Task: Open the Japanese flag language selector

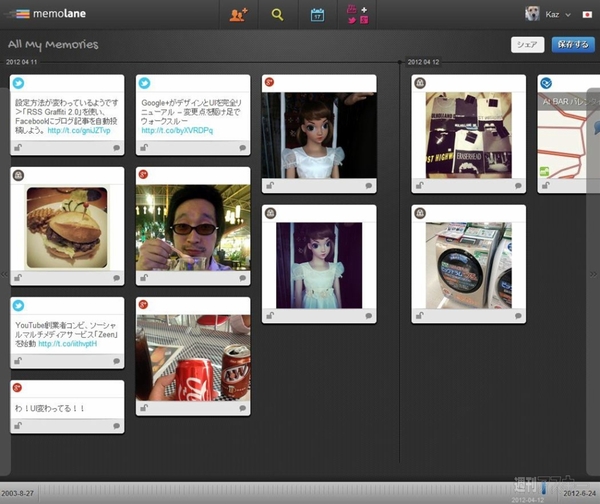Action: (586, 15)
